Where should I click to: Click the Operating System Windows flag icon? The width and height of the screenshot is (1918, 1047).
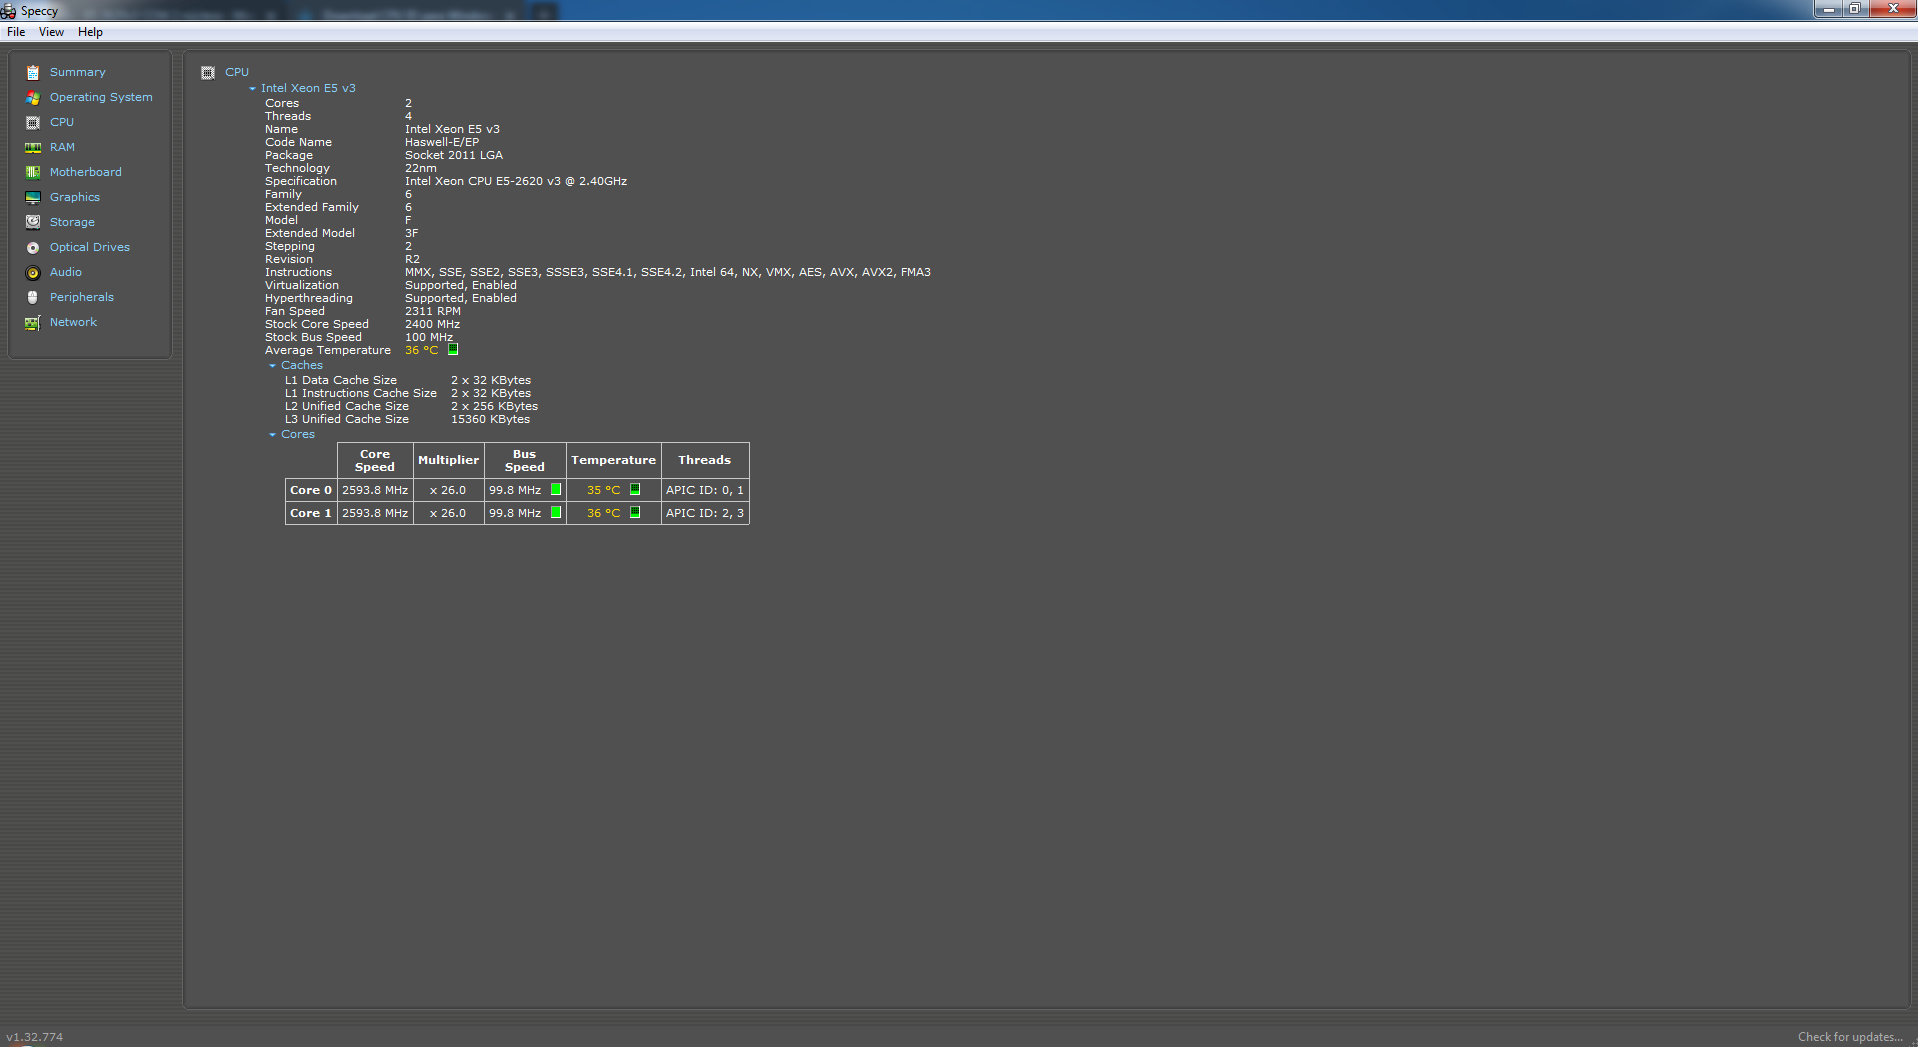click(x=33, y=97)
